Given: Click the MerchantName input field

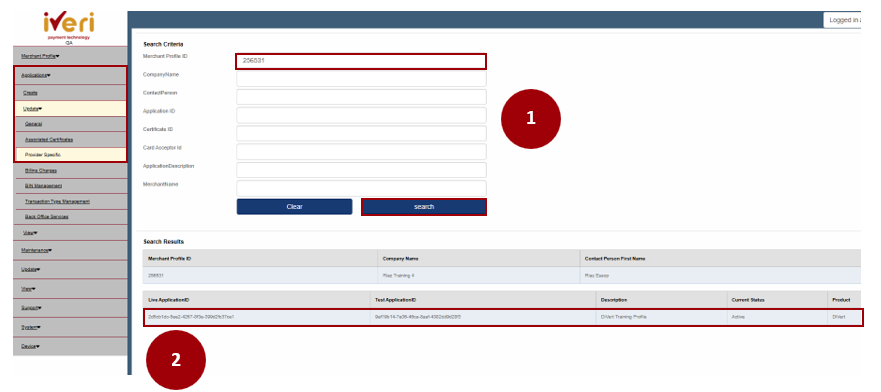Looking at the screenshot, I should (x=361, y=188).
